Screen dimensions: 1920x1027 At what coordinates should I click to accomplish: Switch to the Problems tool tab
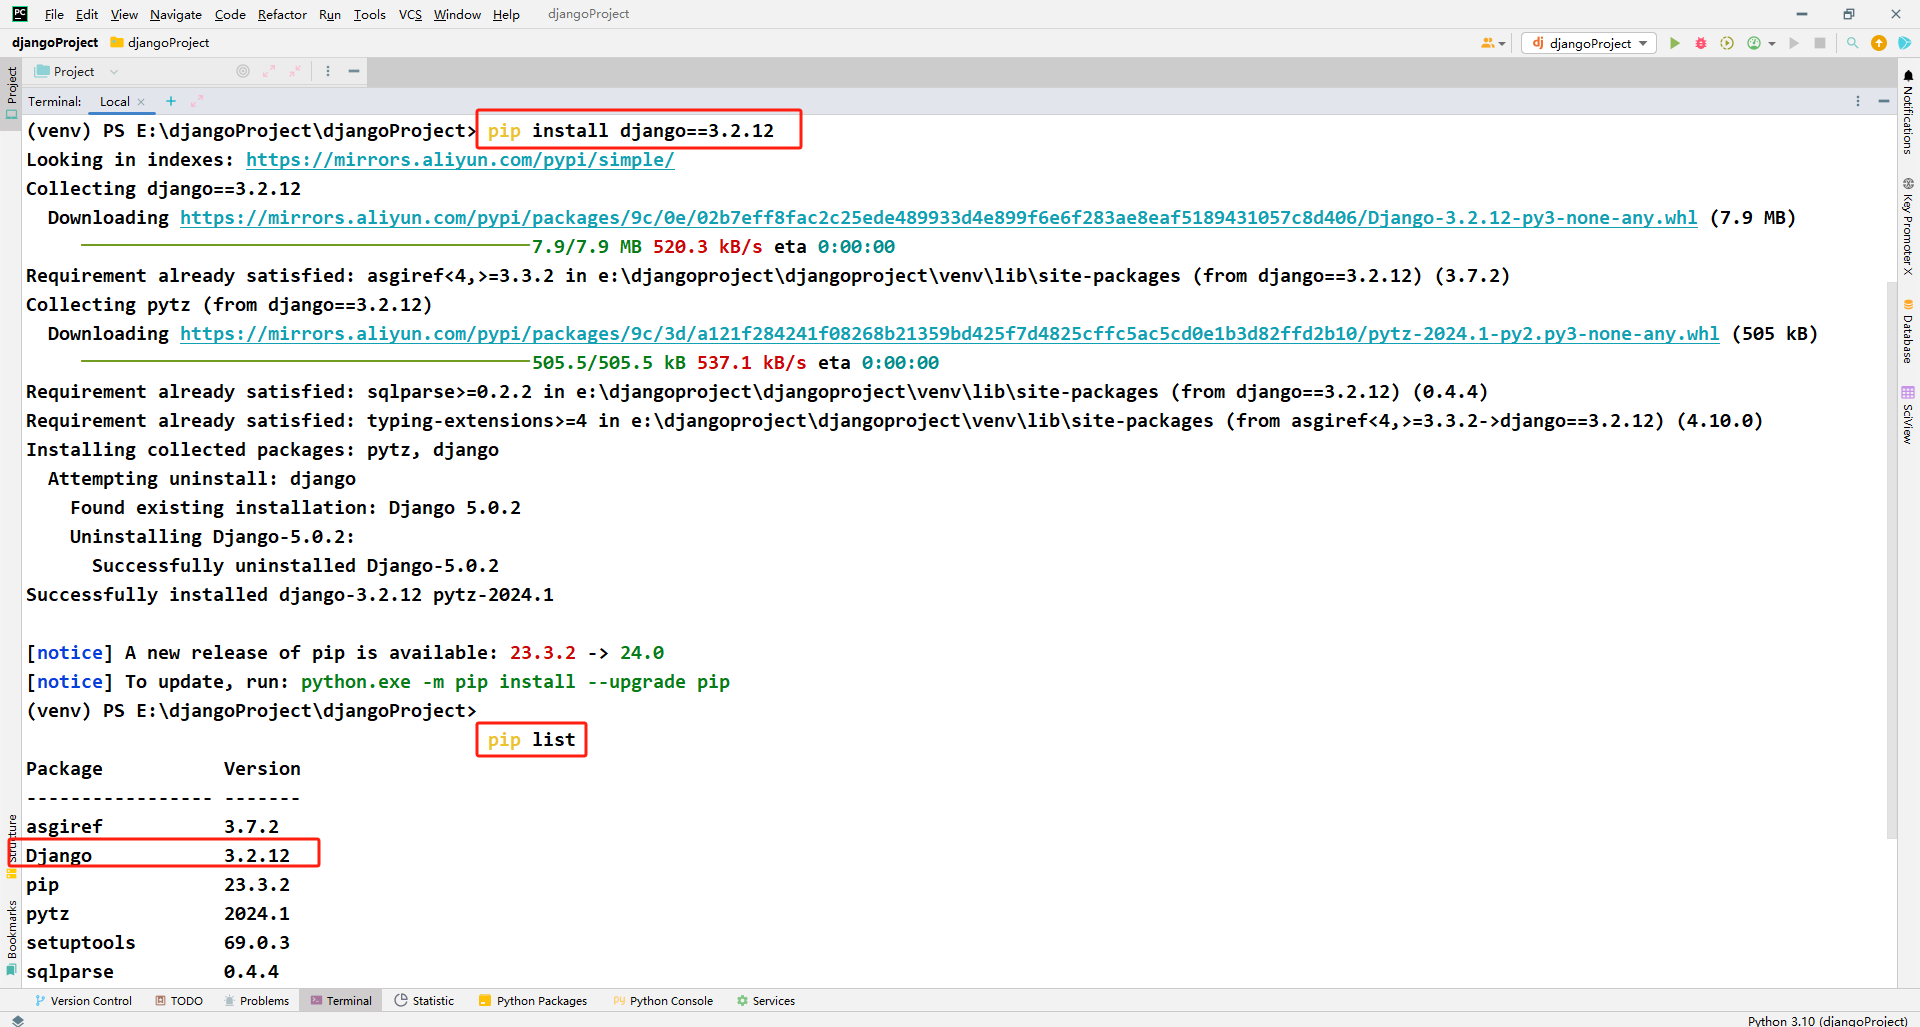coord(257,1000)
